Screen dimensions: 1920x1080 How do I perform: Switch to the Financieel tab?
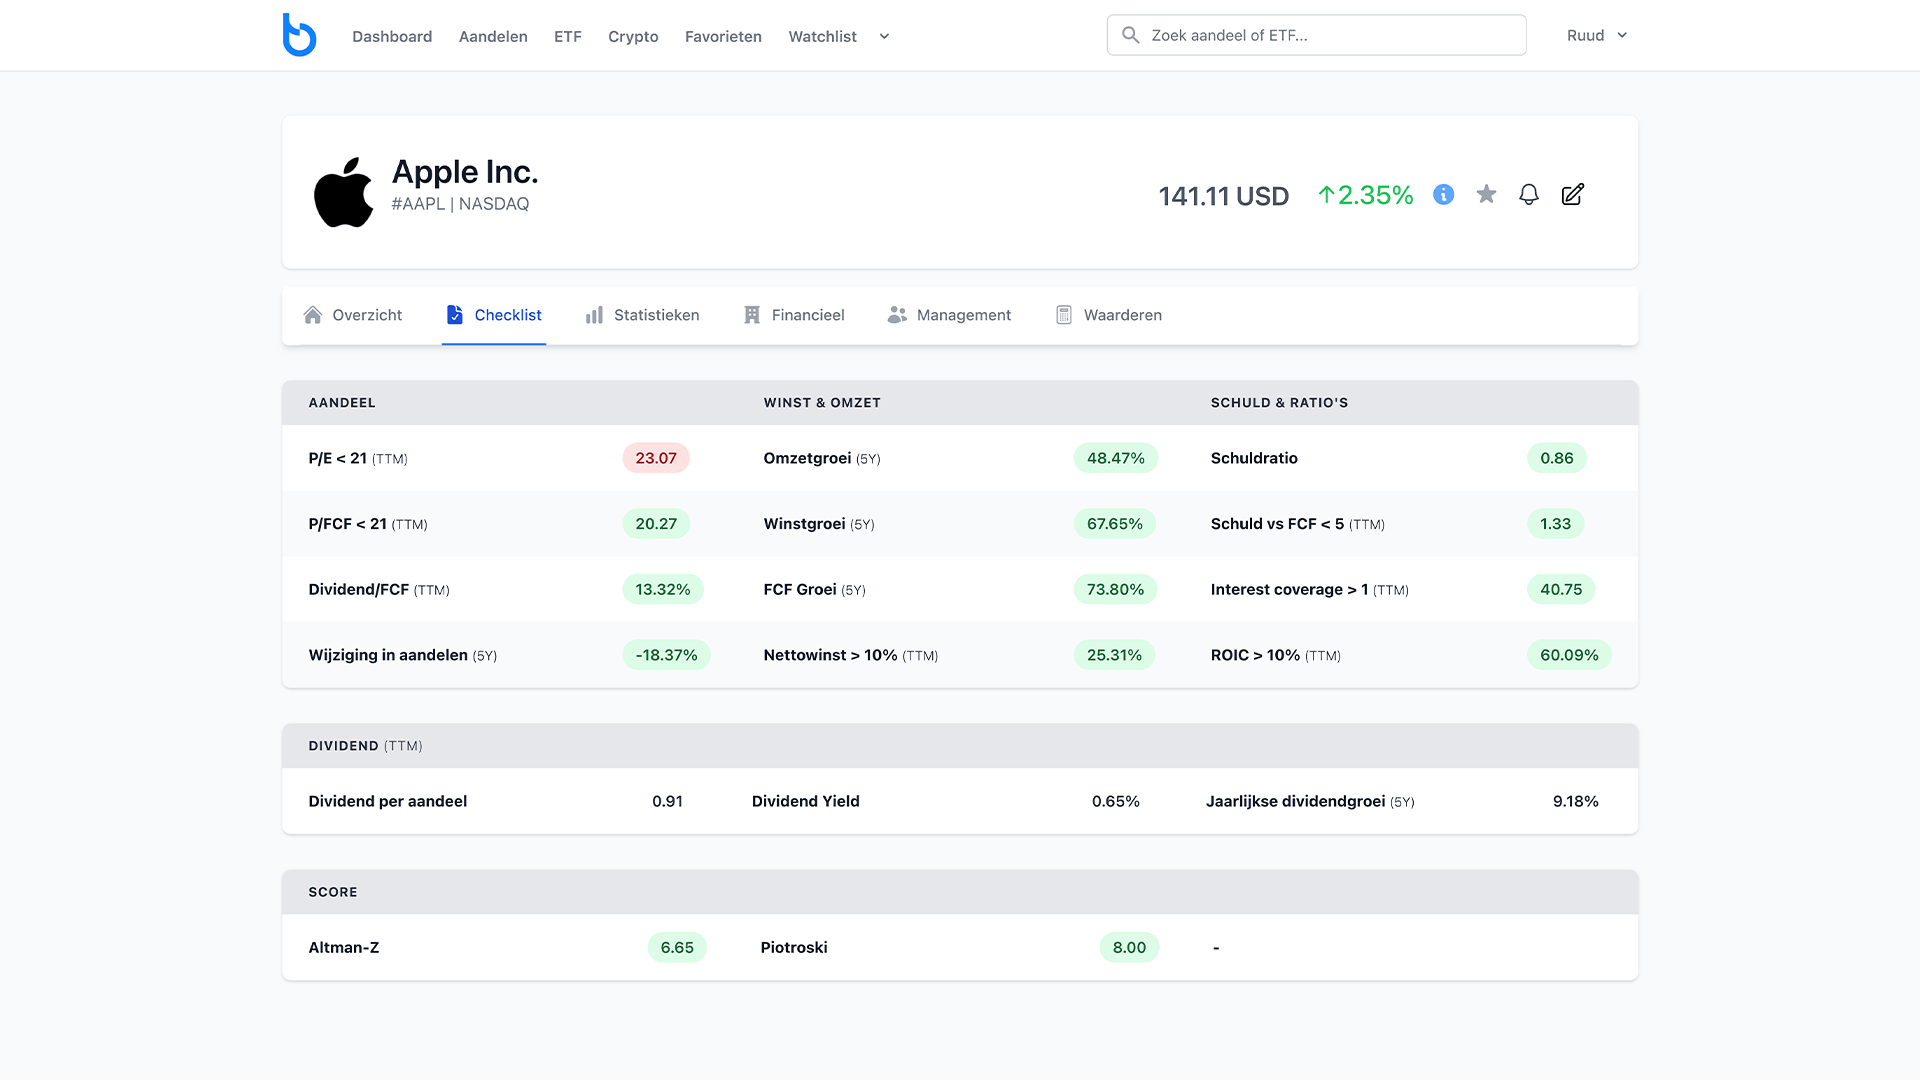click(x=794, y=315)
